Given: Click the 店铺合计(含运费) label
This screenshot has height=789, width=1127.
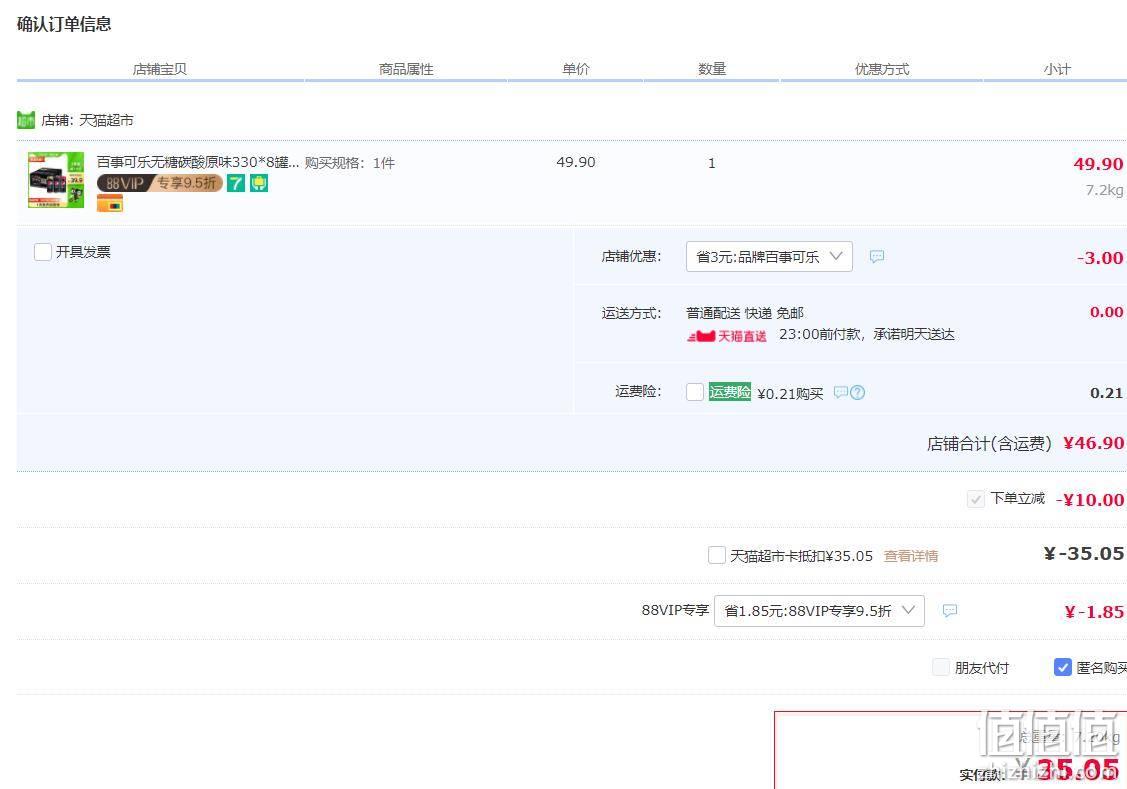Looking at the screenshot, I should [x=989, y=444].
